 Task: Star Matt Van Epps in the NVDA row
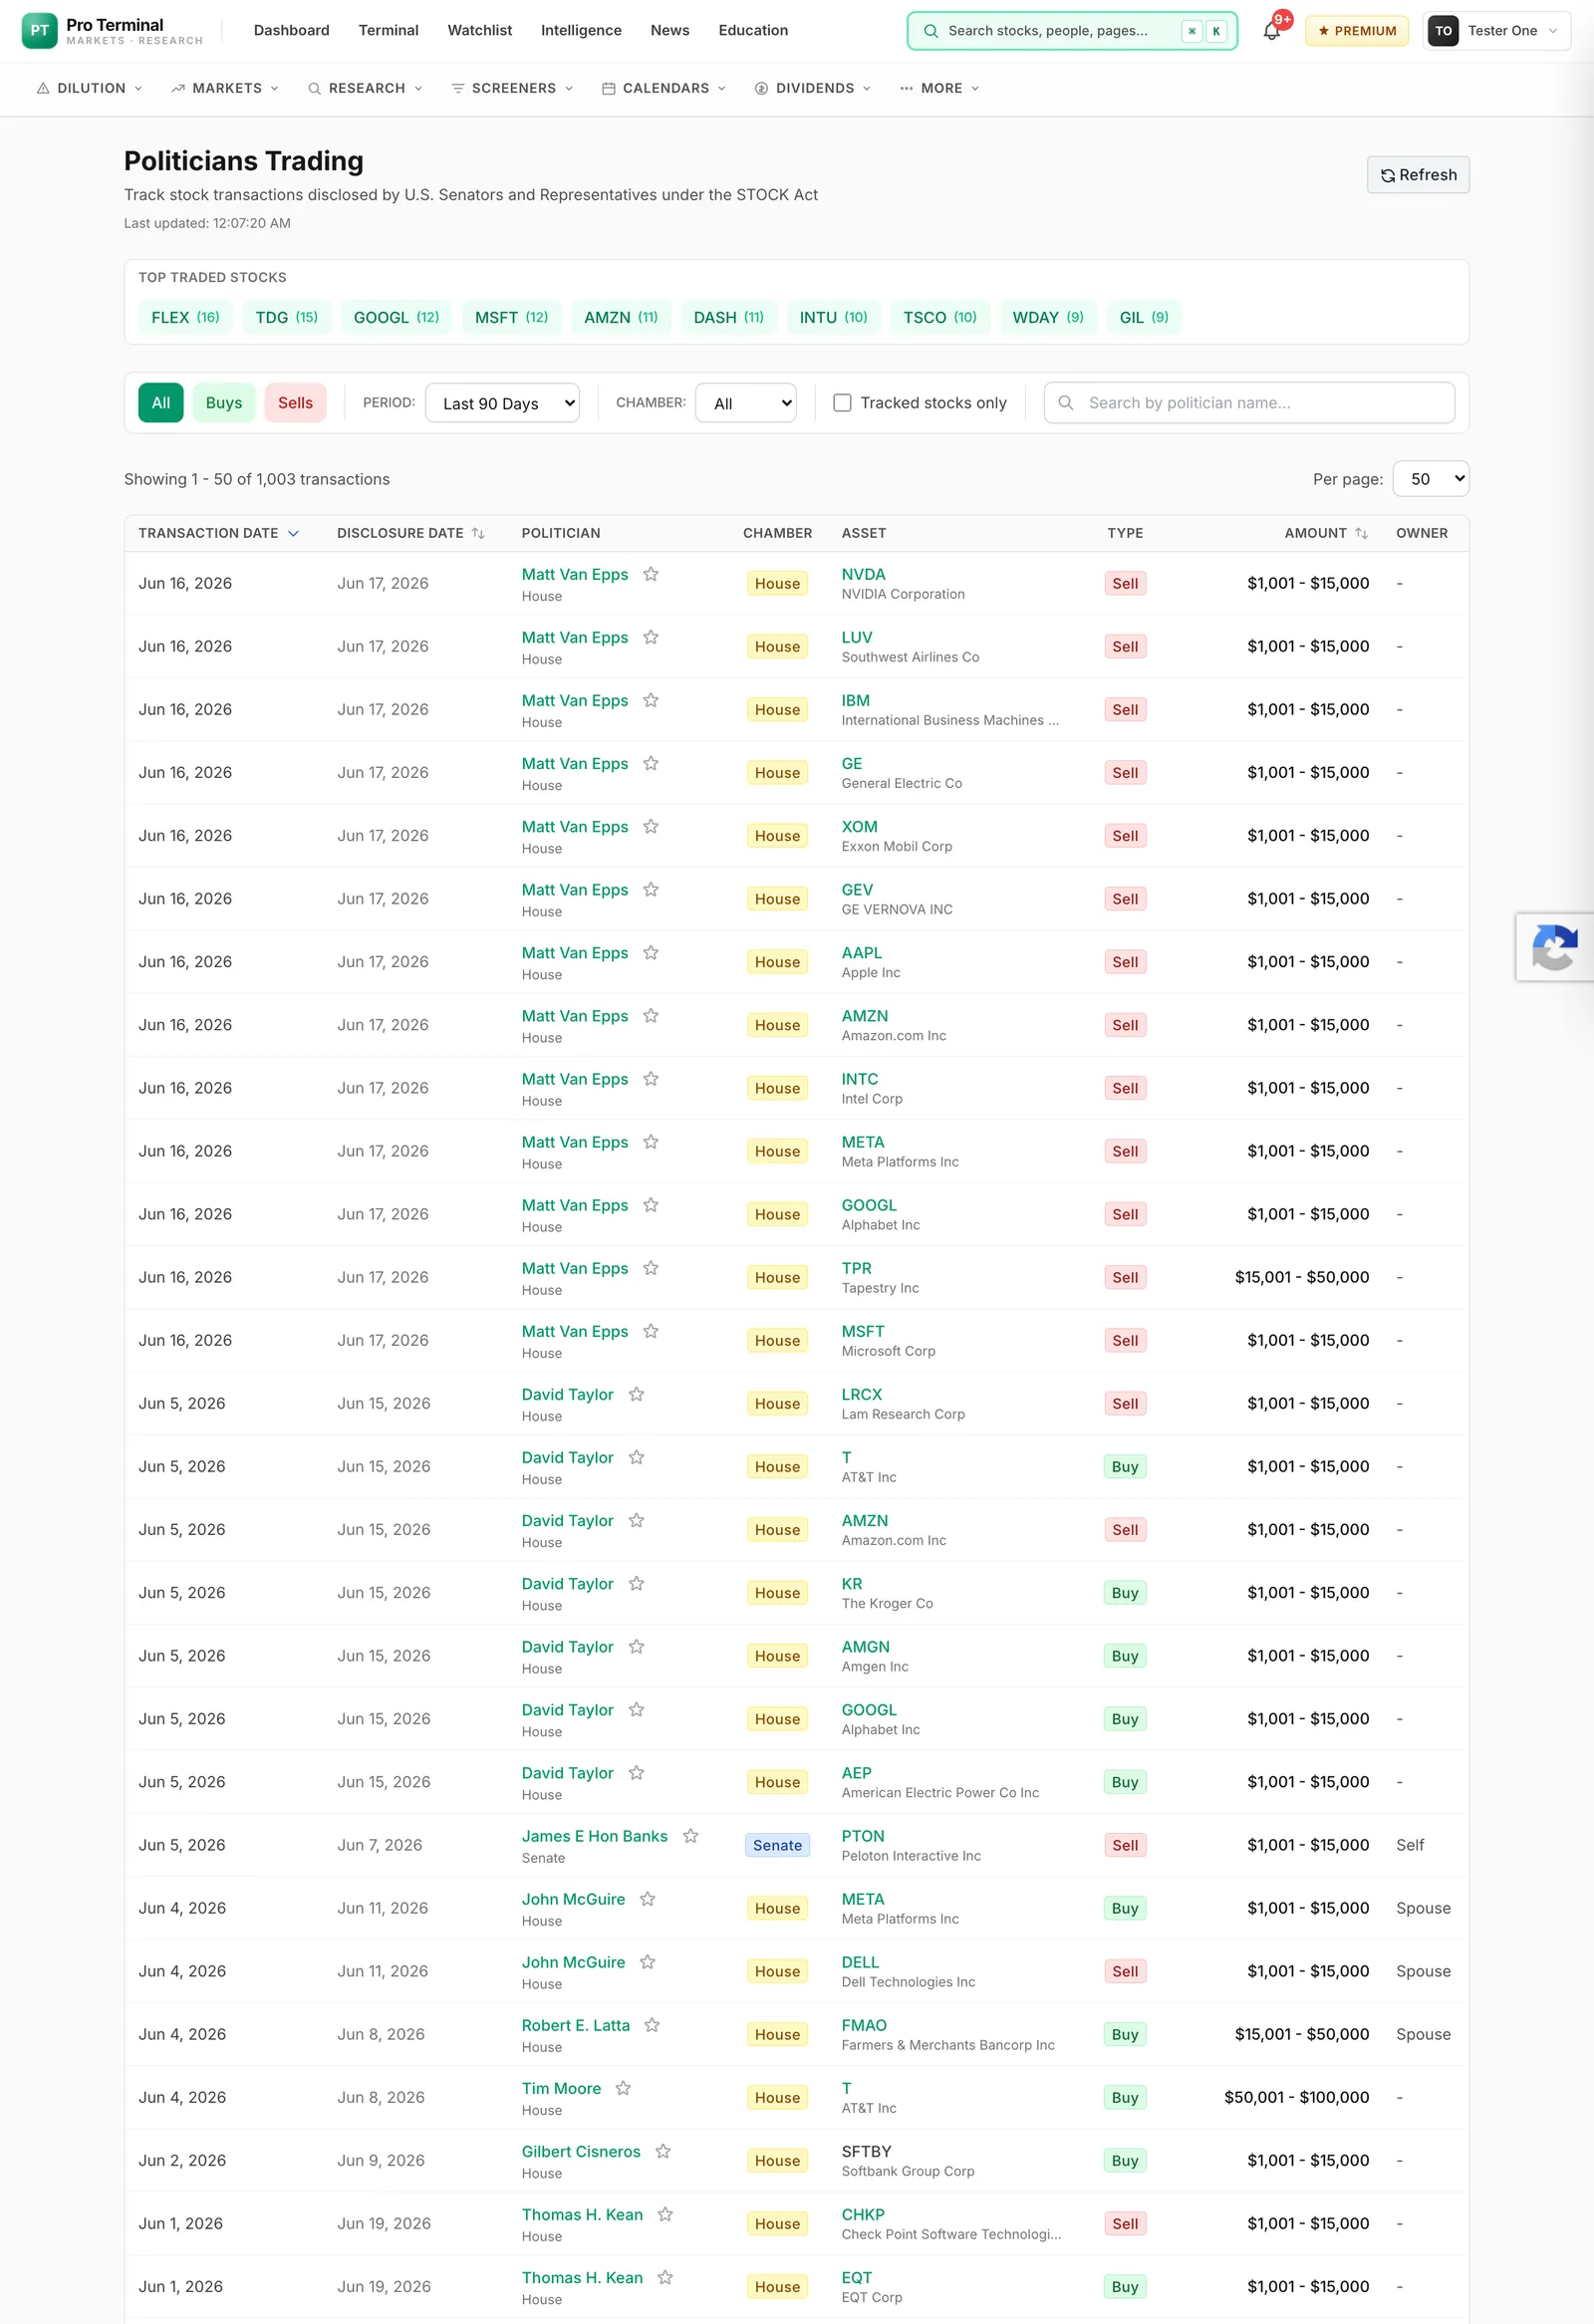coord(651,574)
